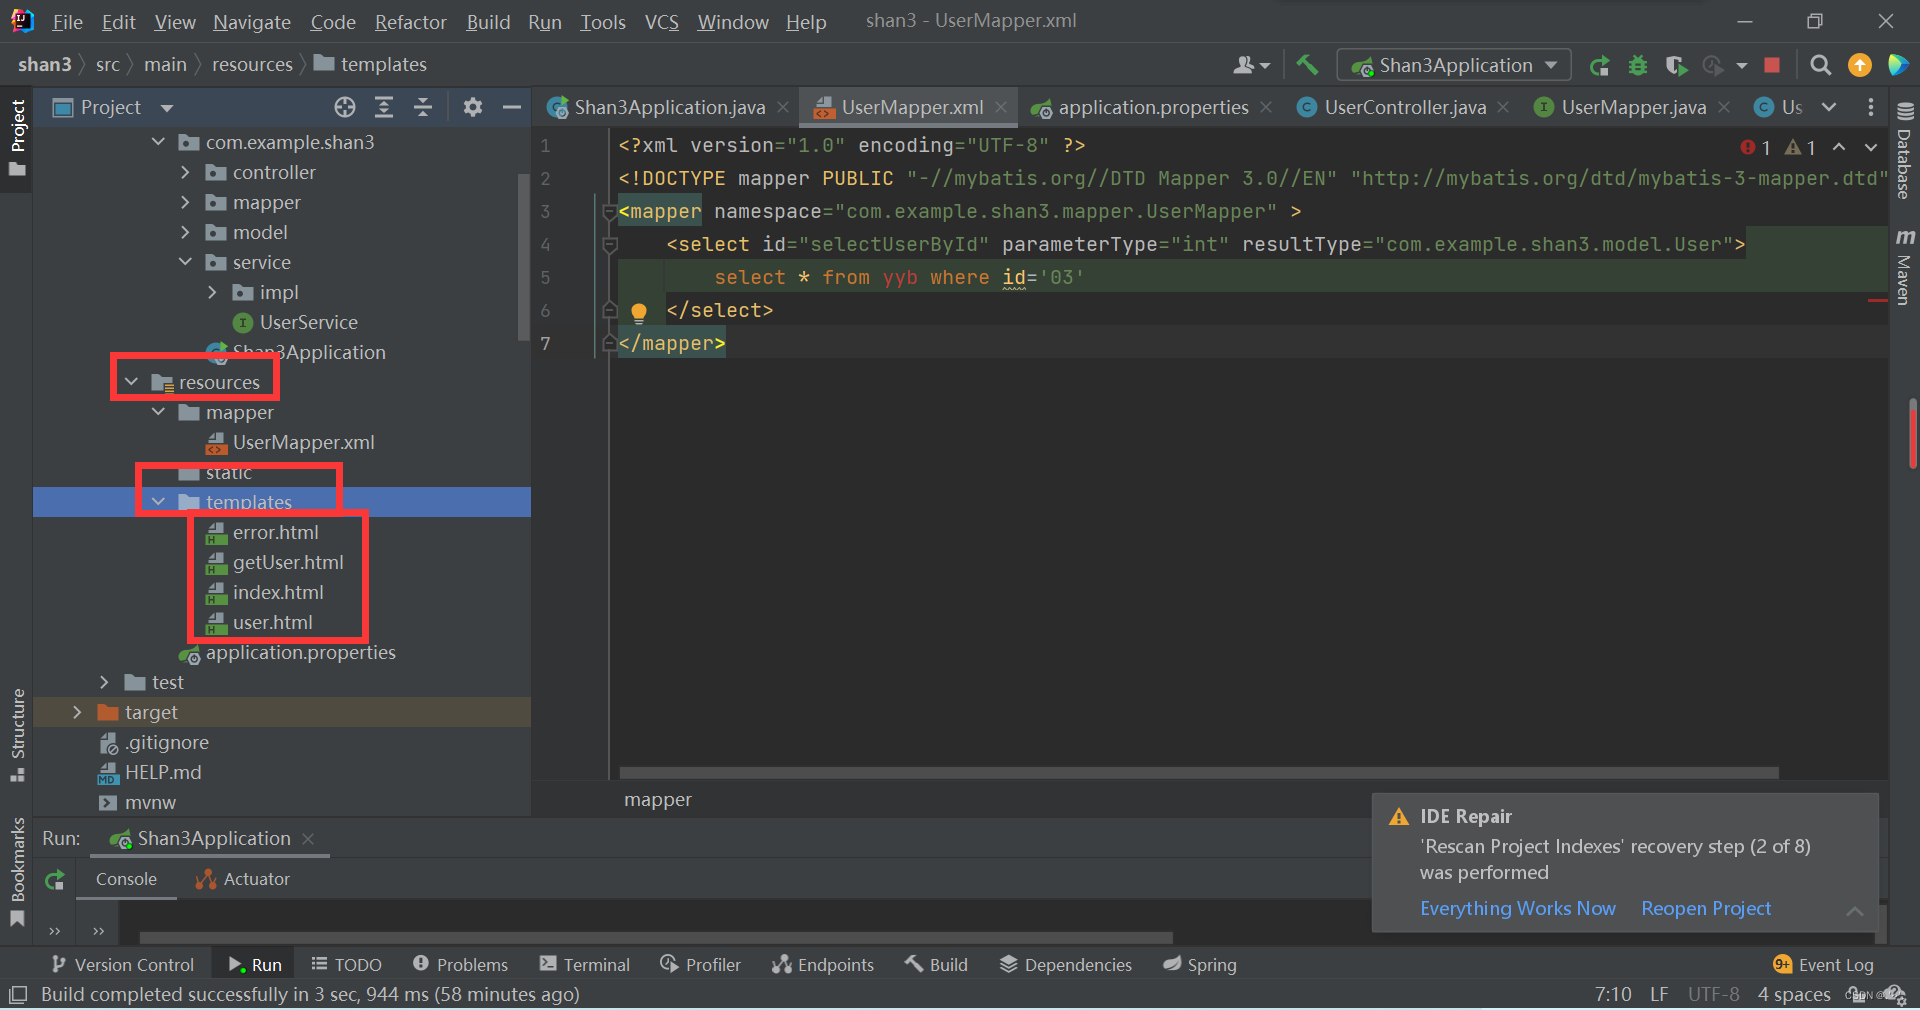Open the Refactor menu
The width and height of the screenshot is (1920, 1010).
410,22
